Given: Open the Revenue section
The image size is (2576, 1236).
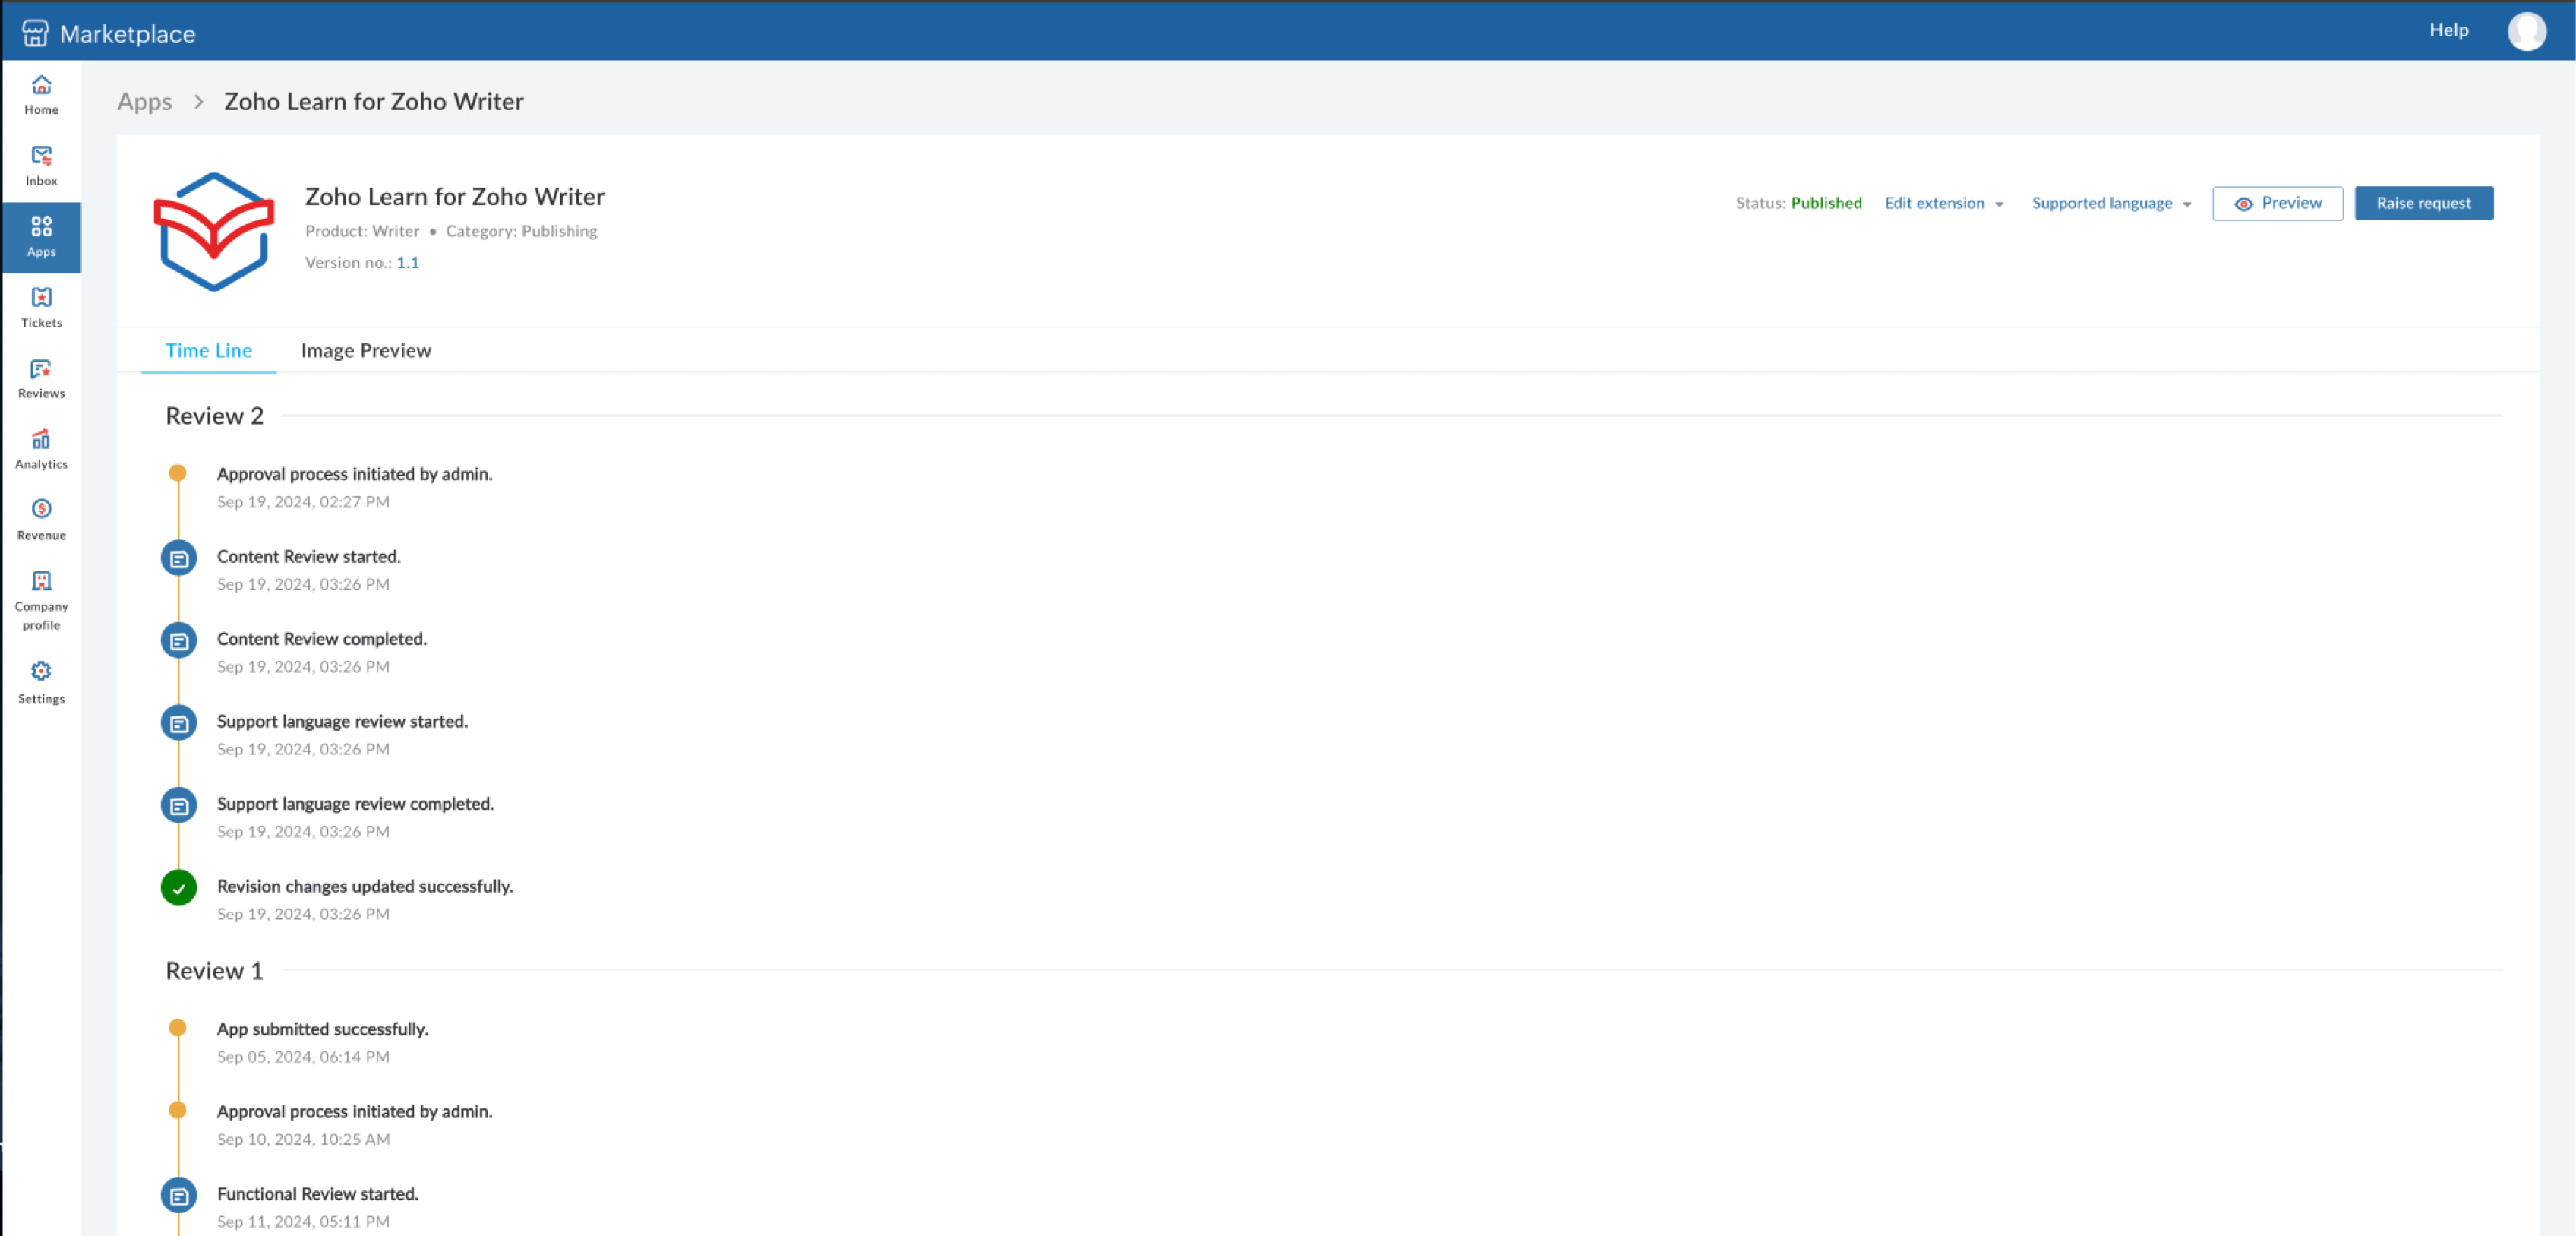Looking at the screenshot, I should [x=41, y=520].
